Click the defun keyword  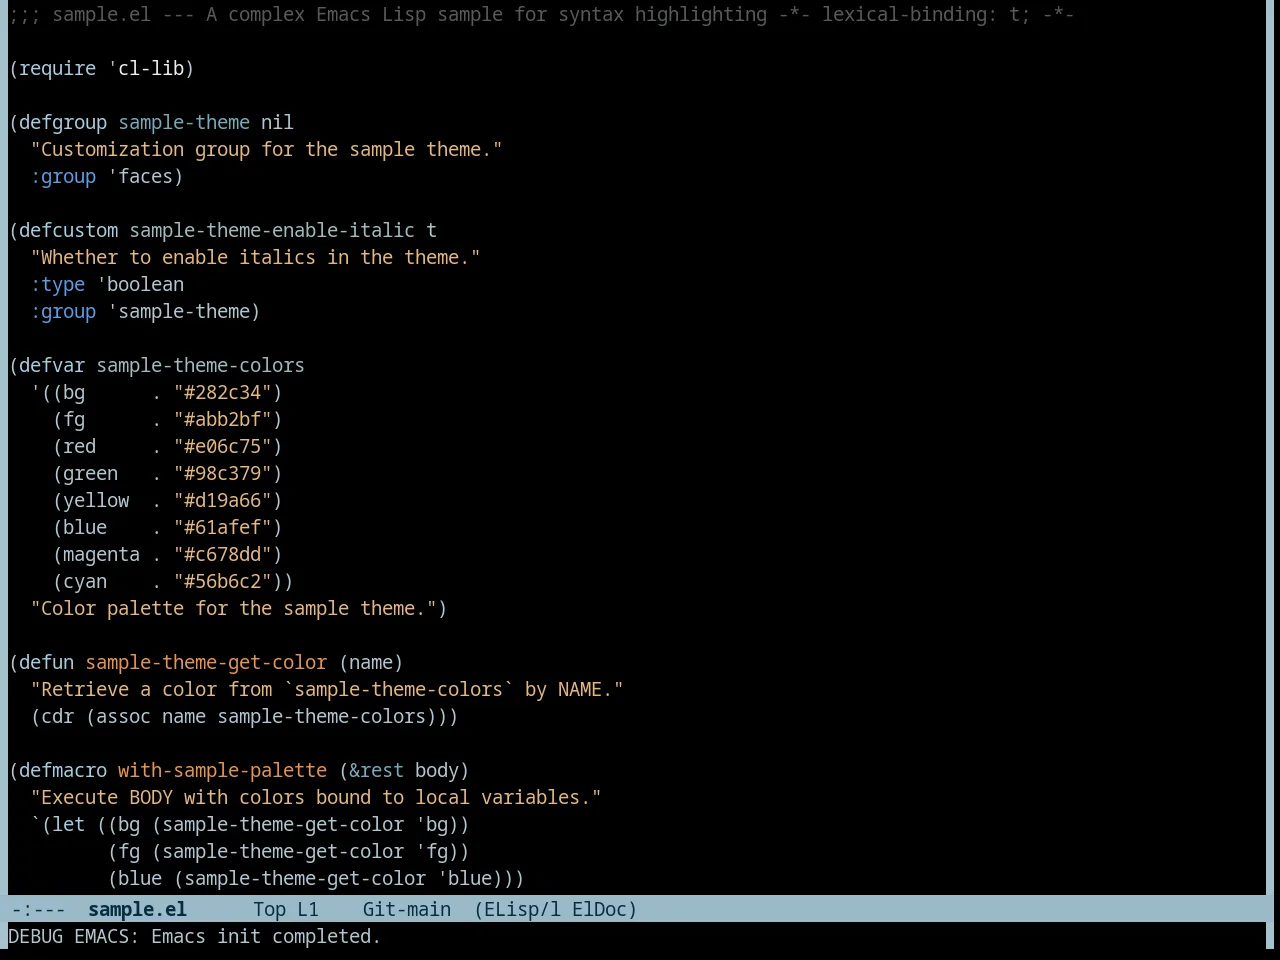pos(46,662)
